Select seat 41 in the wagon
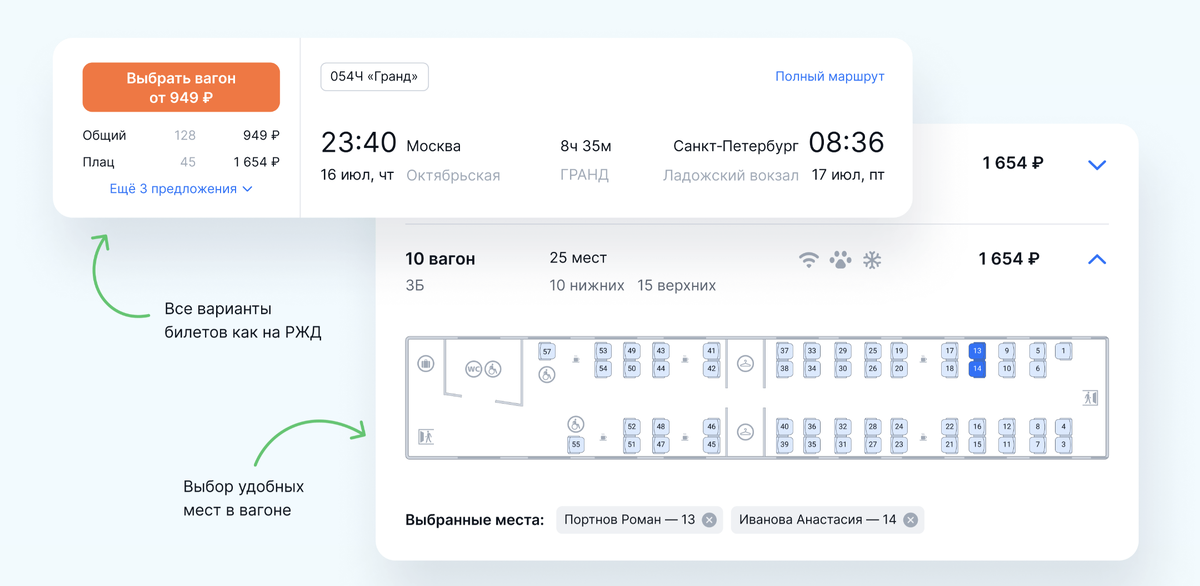Image resolution: width=1200 pixels, height=586 pixels. [711, 351]
